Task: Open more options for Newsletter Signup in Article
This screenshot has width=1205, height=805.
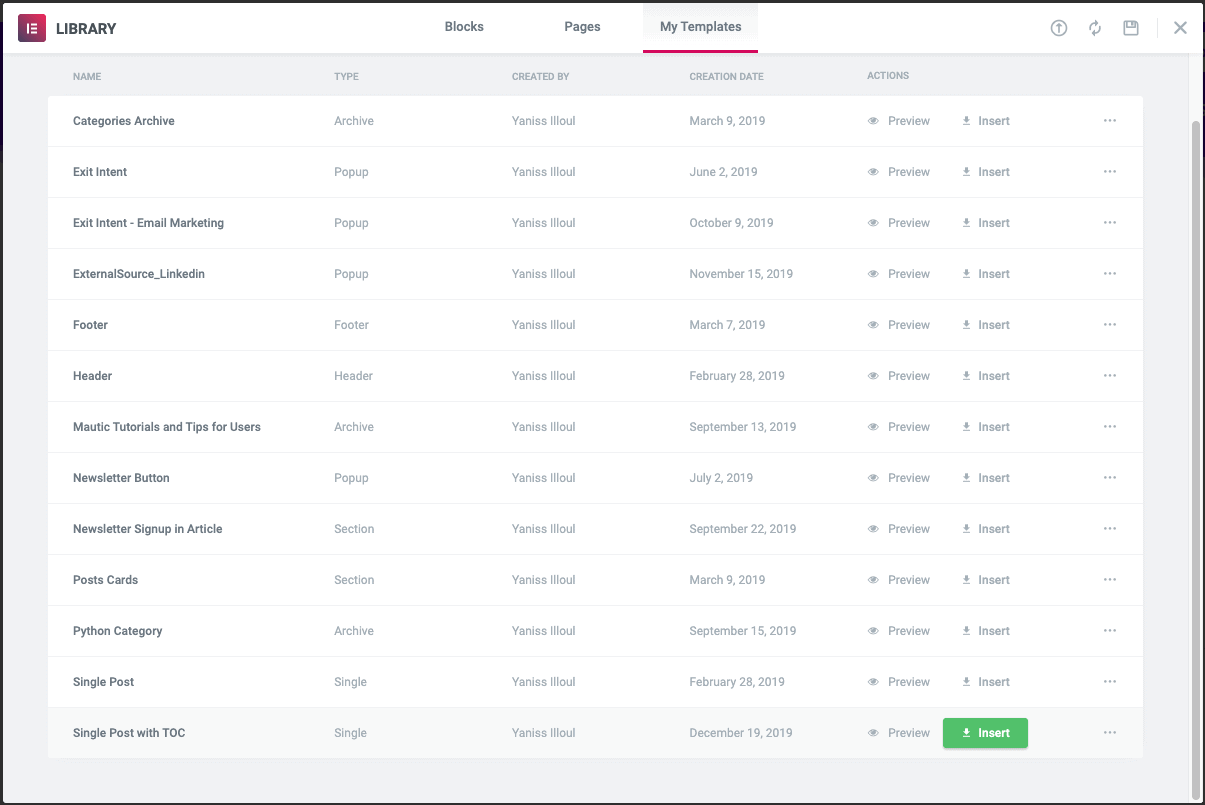Action: [1110, 529]
